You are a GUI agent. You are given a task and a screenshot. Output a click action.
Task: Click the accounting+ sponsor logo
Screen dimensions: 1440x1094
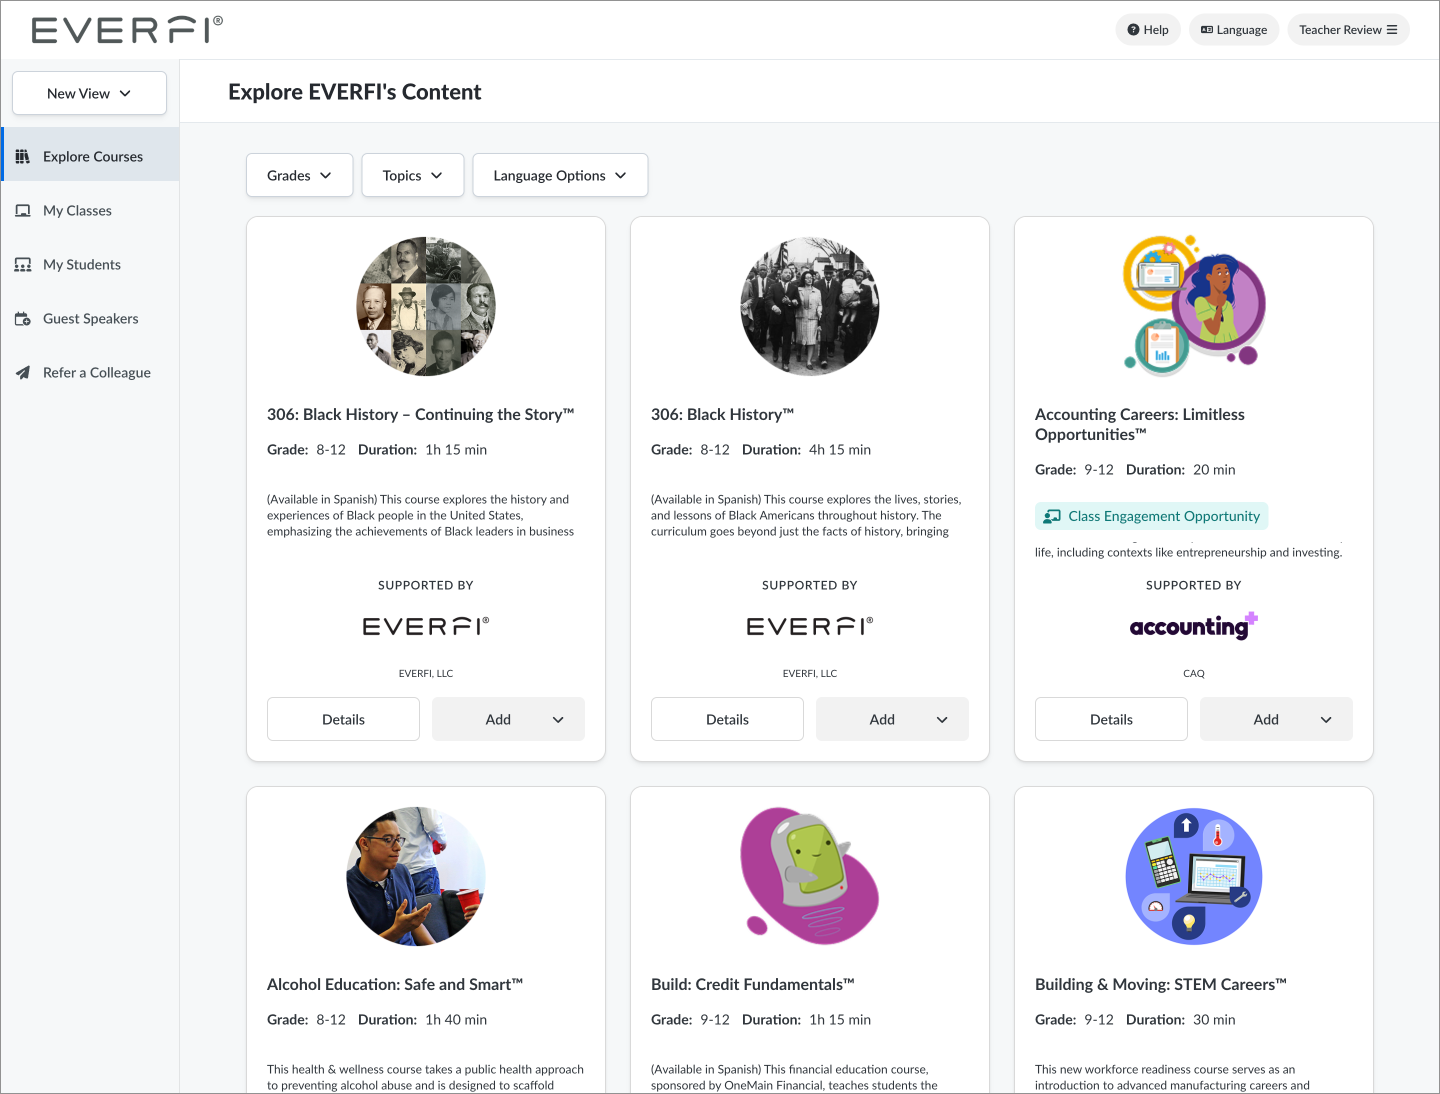coord(1194,626)
